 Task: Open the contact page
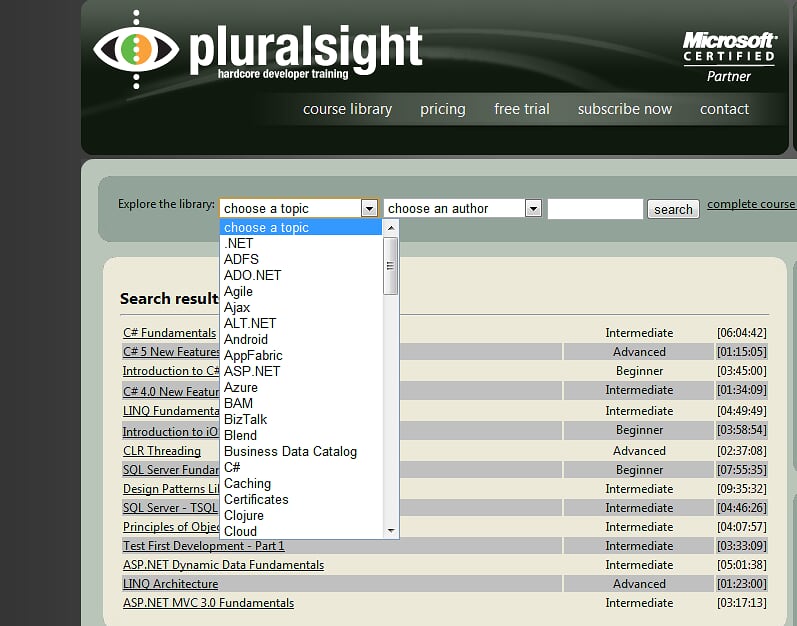(x=724, y=109)
